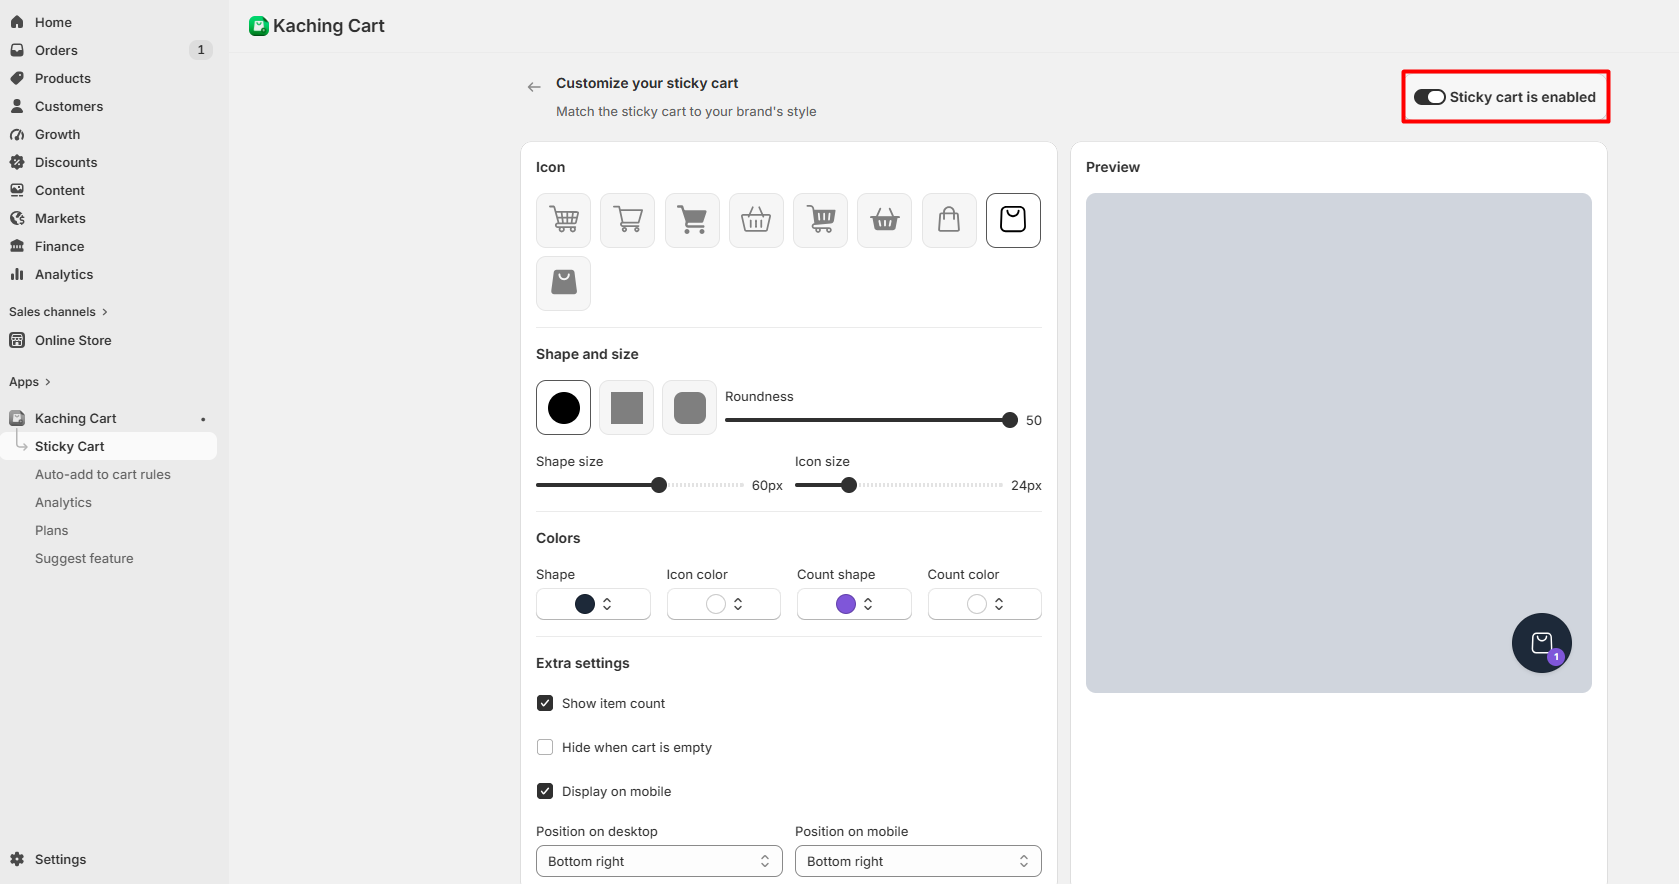Open Kaching Cart Analytics subpage
1679x884 pixels.
[x=63, y=502]
